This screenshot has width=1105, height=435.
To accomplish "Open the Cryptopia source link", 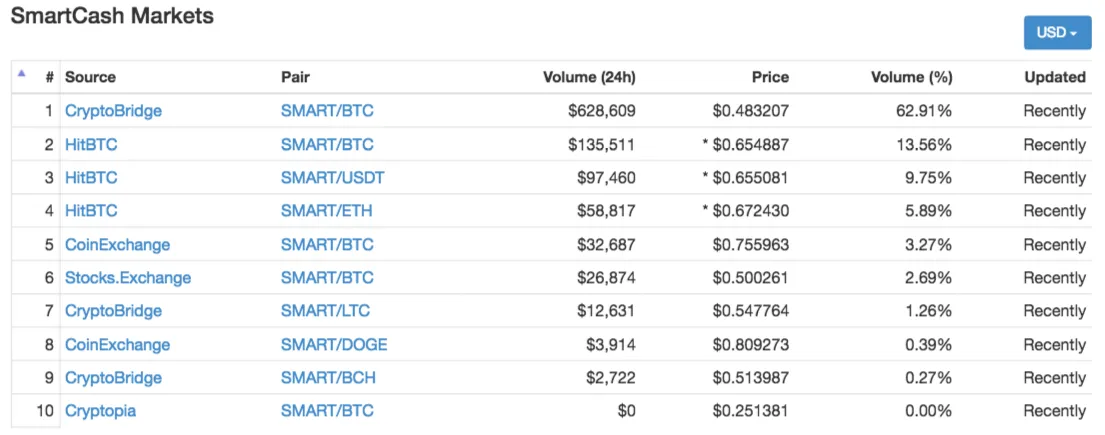I will click(x=100, y=411).
